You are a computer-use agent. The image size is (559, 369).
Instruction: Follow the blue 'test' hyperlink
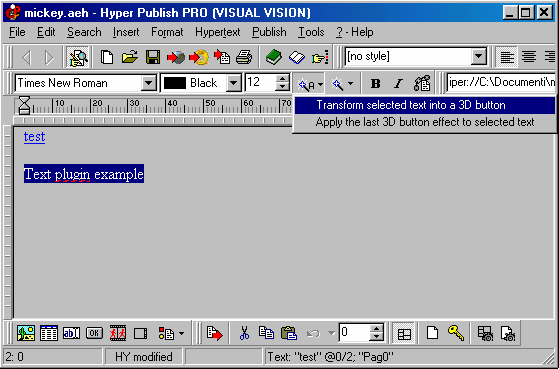[35, 137]
